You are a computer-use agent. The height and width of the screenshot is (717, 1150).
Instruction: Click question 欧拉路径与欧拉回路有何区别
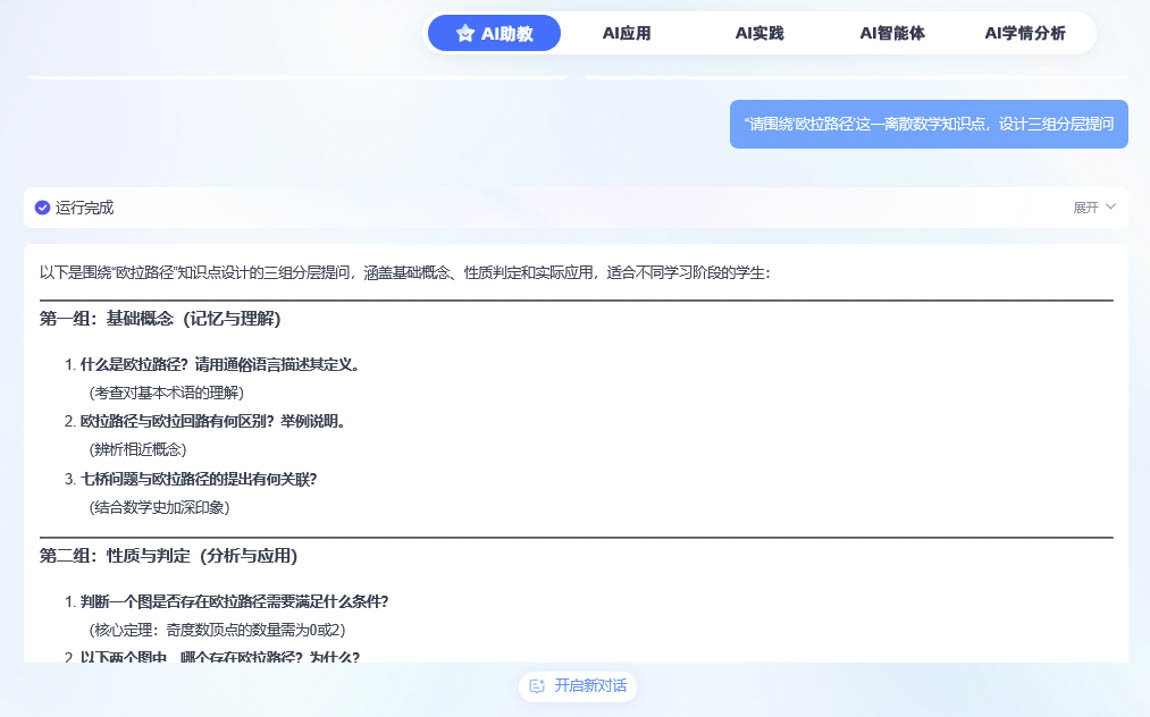click(x=212, y=421)
